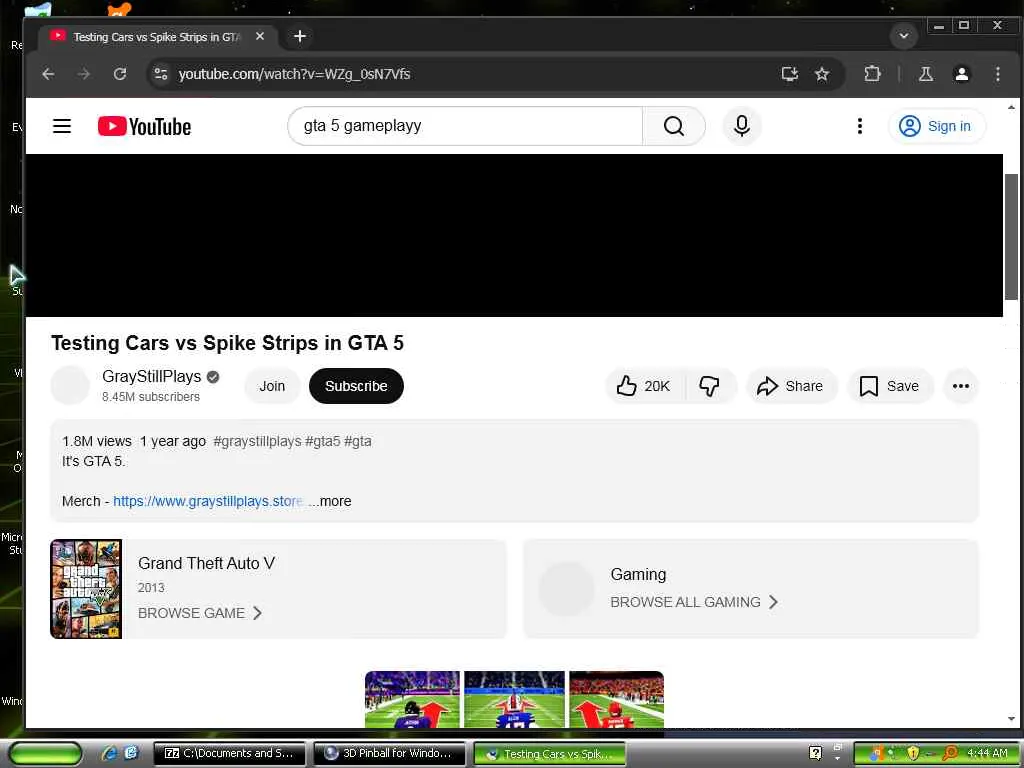Go to the YouTube home logo
The height and width of the screenshot is (768, 1024).
(144, 126)
